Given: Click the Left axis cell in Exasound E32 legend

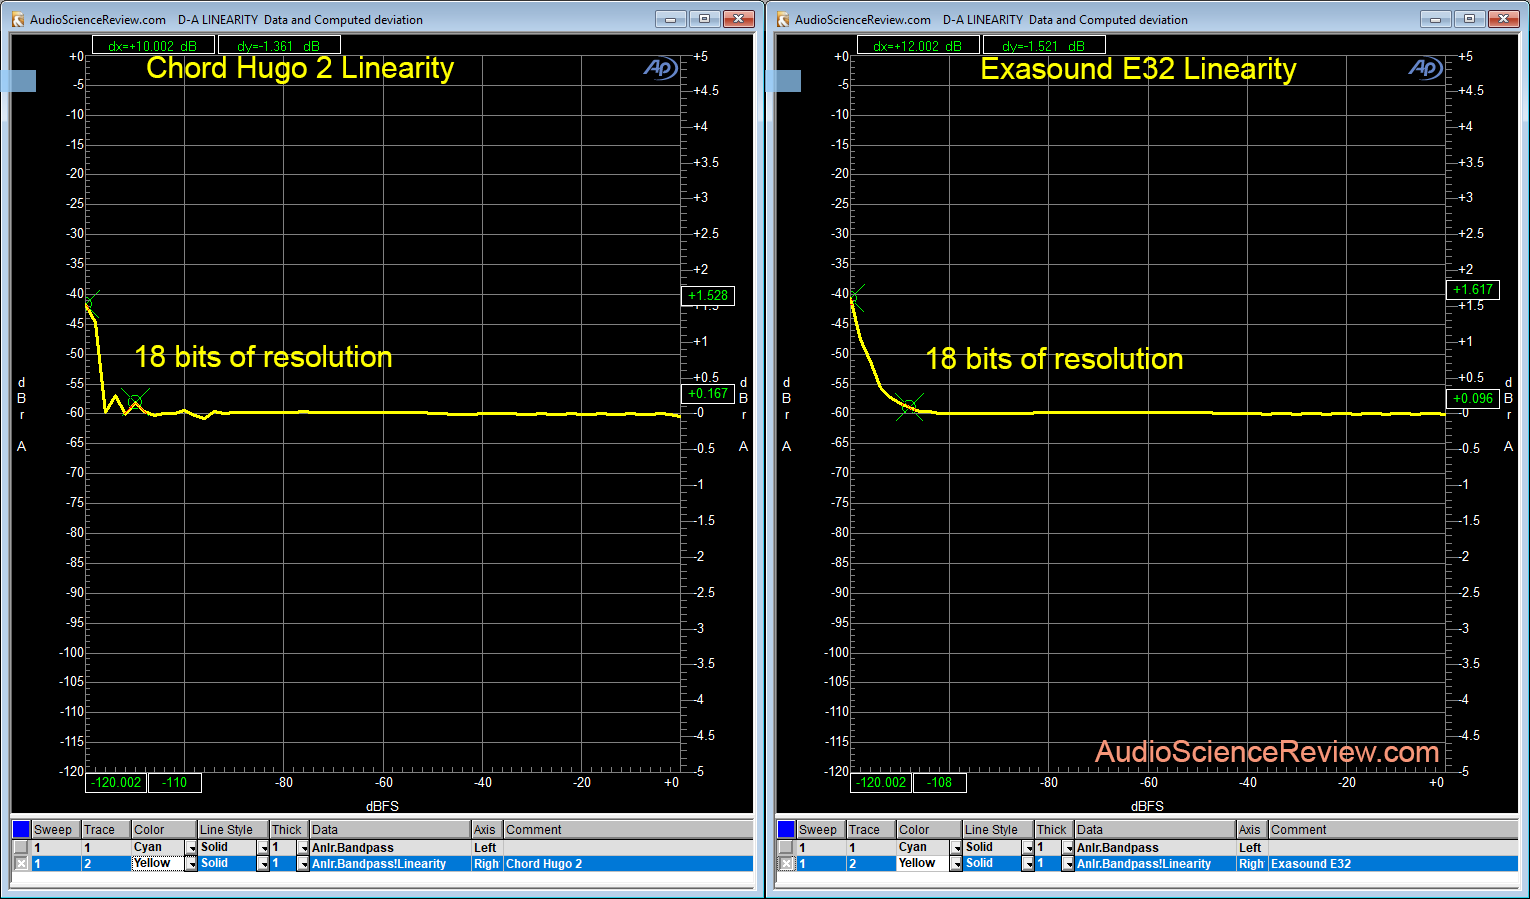Looking at the screenshot, I should point(1252,848).
